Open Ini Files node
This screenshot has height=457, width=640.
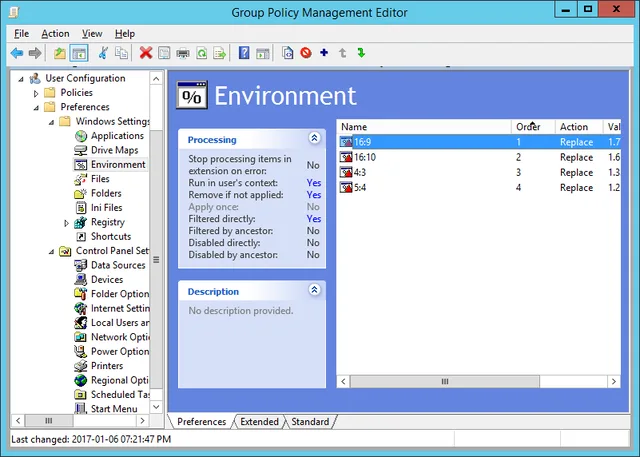pyautogui.click(x=107, y=207)
